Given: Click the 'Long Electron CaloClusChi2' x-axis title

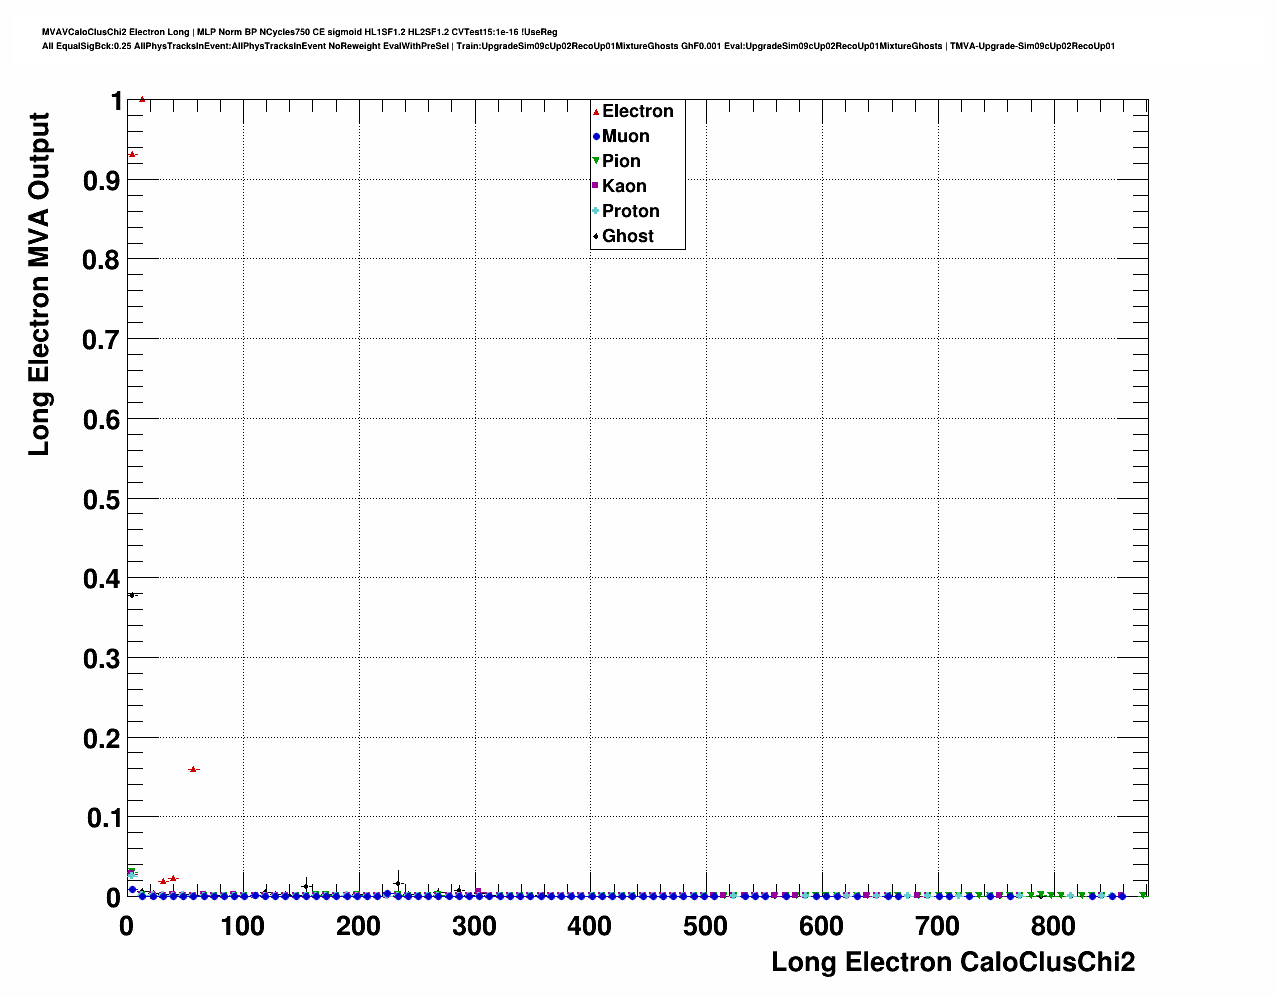Looking at the screenshot, I should [952, 962].
